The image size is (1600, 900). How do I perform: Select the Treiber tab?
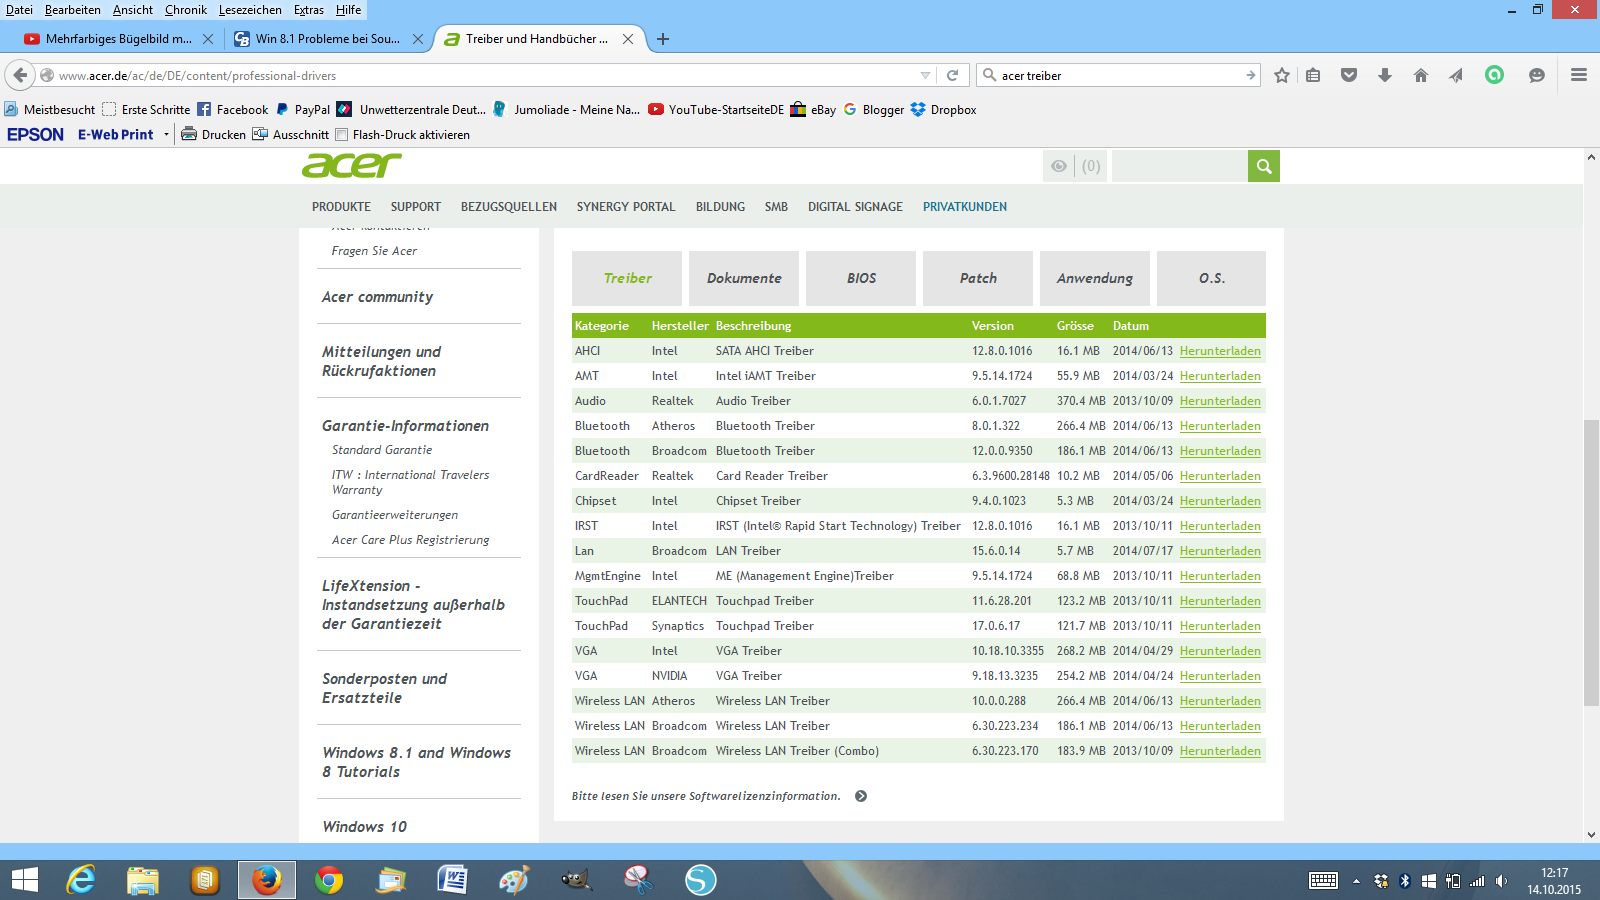pos(627,278)
